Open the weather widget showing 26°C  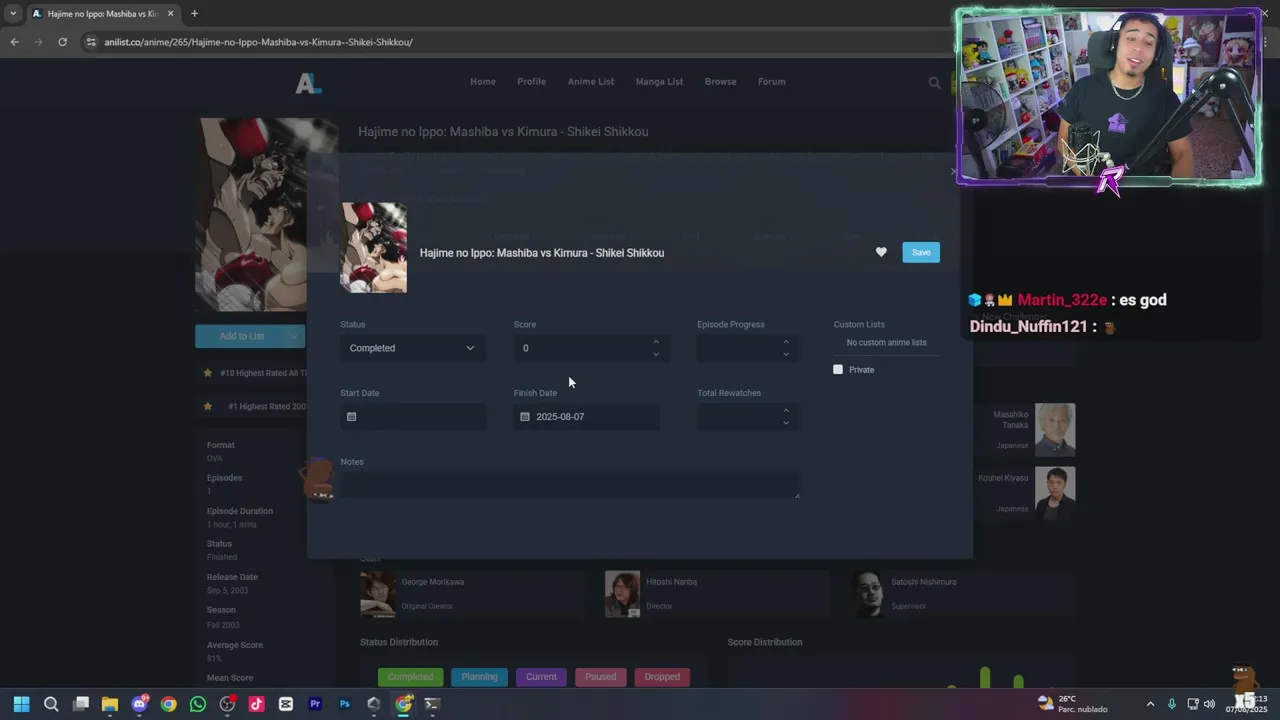coord(1072,704)
